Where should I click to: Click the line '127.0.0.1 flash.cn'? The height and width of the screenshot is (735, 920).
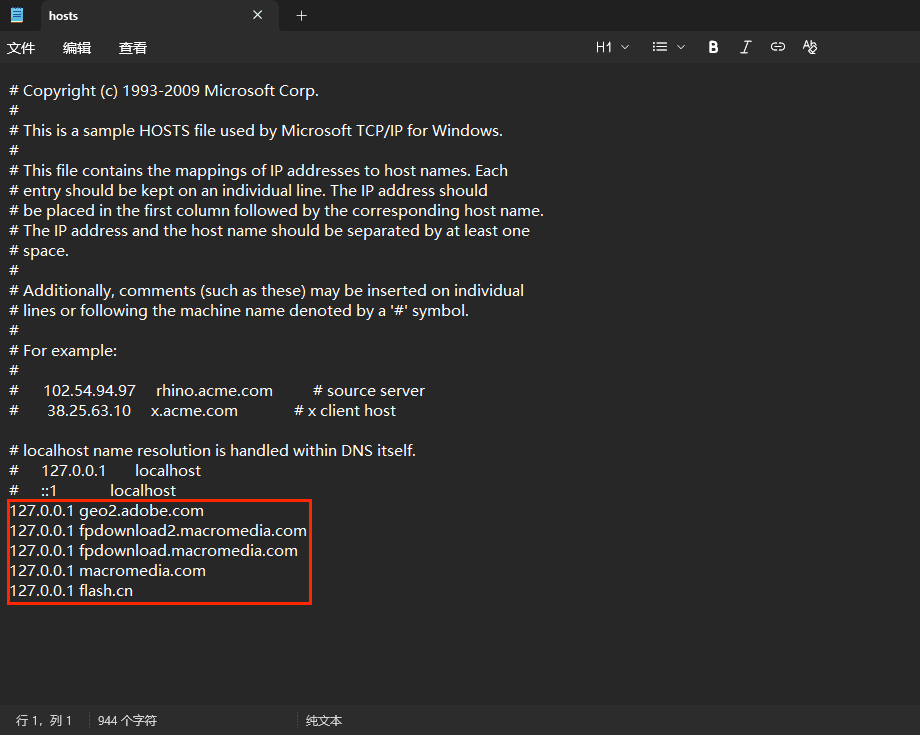click(72, 591)
